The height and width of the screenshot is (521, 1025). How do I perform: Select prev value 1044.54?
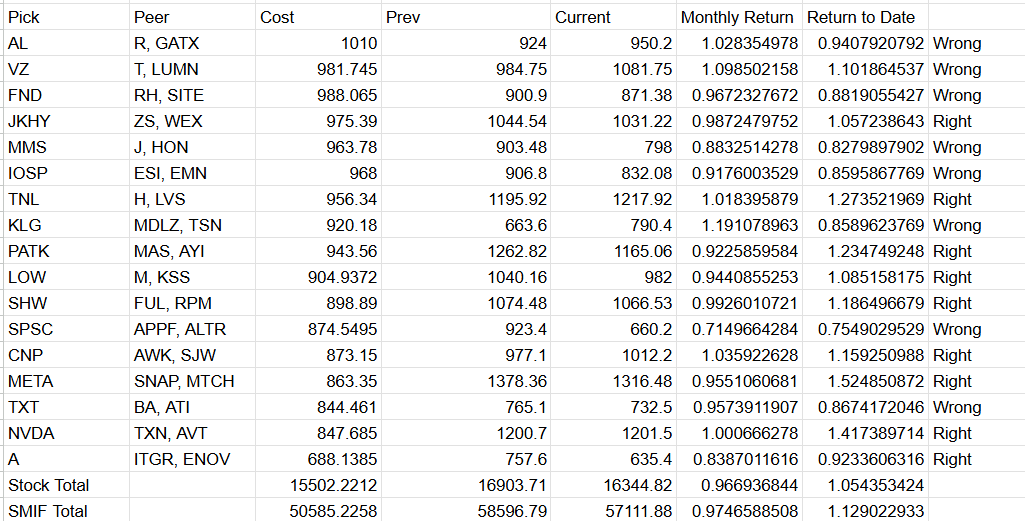[x=466, y=121]
